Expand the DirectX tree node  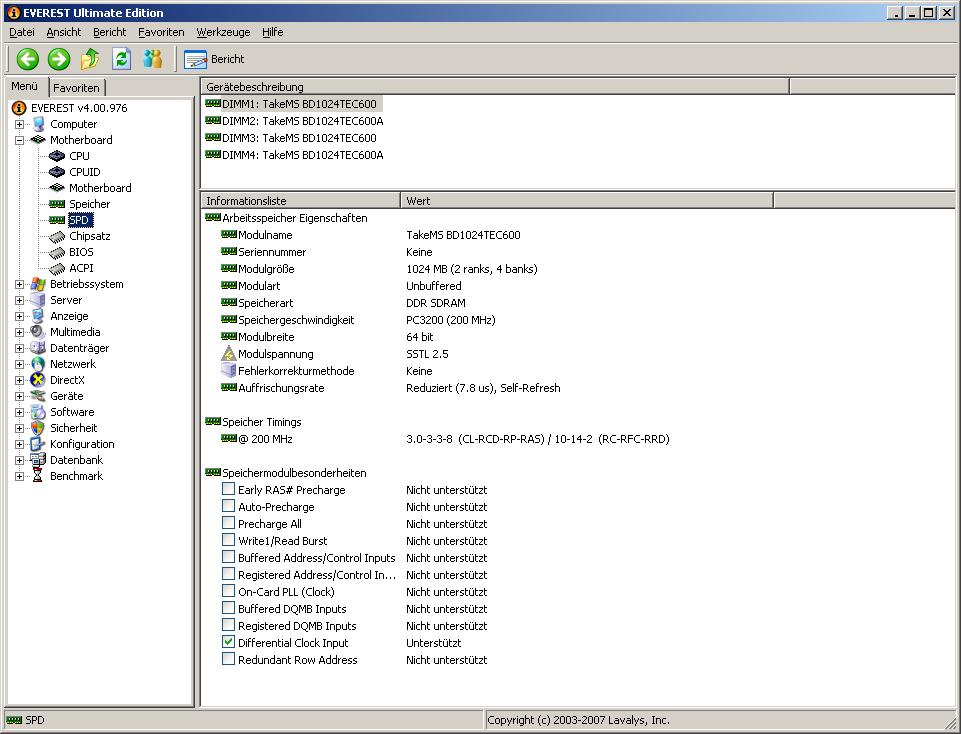coord(20,380)
